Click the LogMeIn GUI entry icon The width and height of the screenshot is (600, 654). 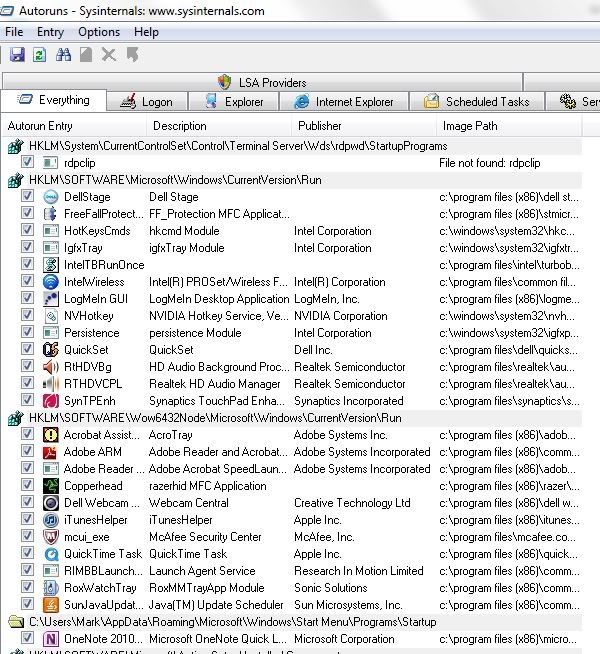point(51,299)
